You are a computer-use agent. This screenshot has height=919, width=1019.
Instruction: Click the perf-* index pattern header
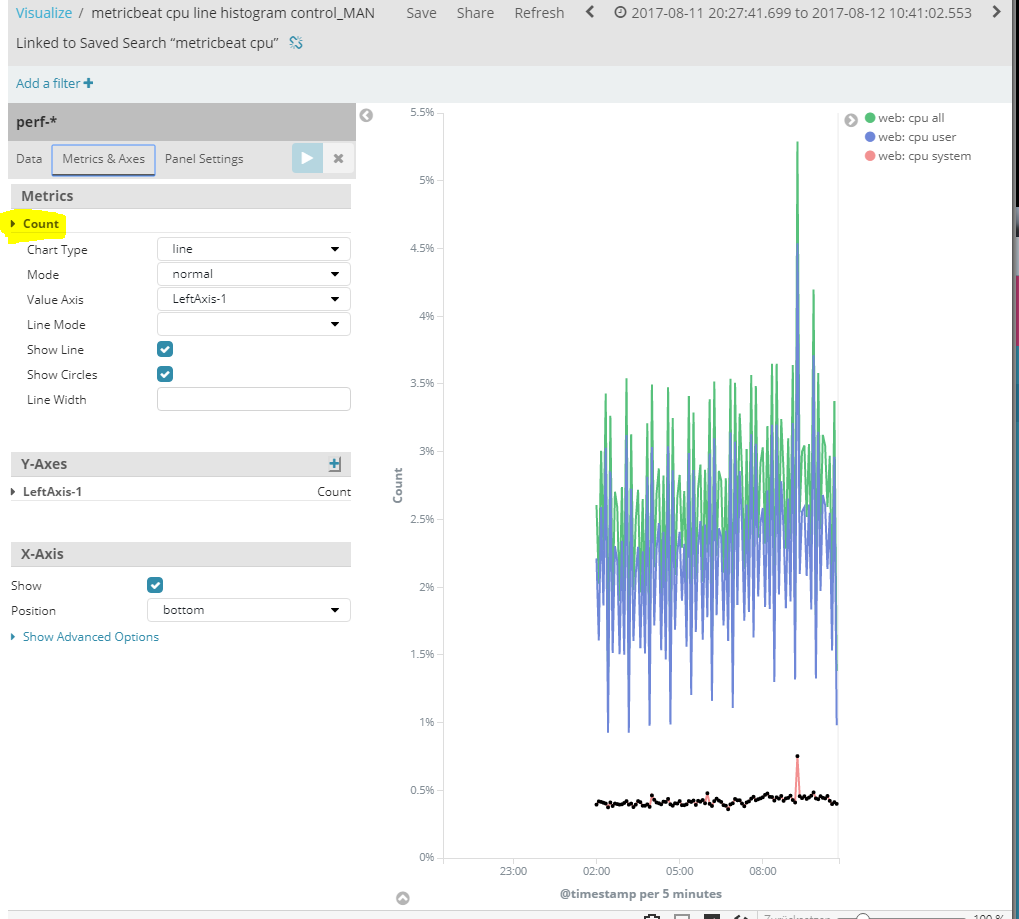point(182,122)
